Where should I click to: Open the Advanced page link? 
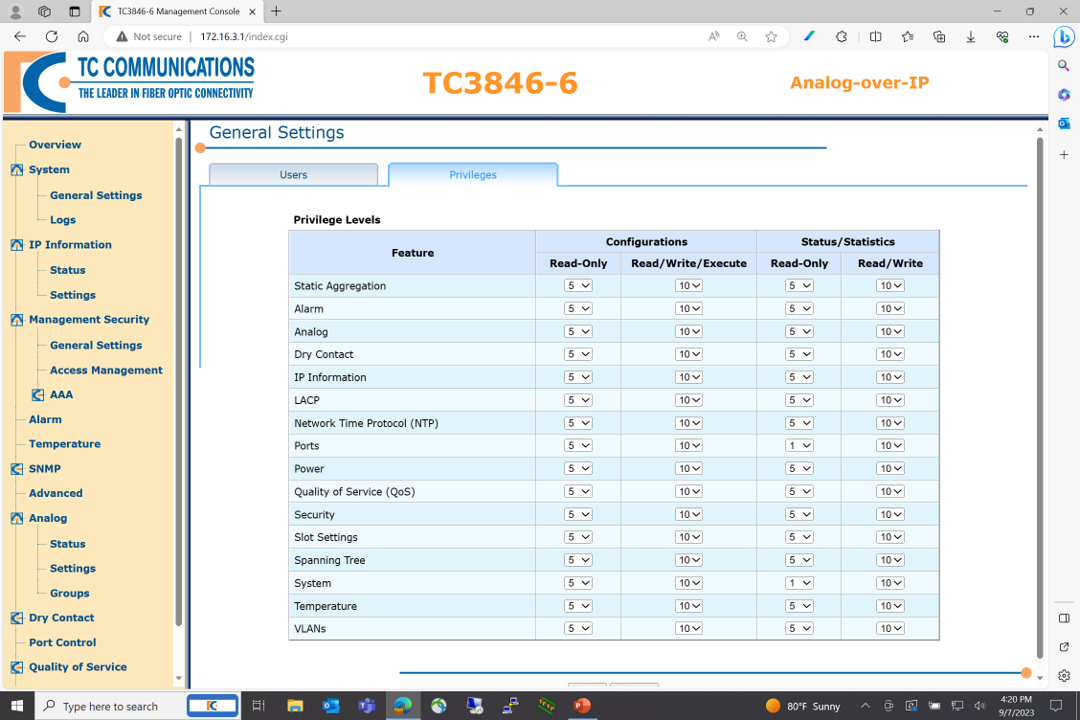point(56,493)
